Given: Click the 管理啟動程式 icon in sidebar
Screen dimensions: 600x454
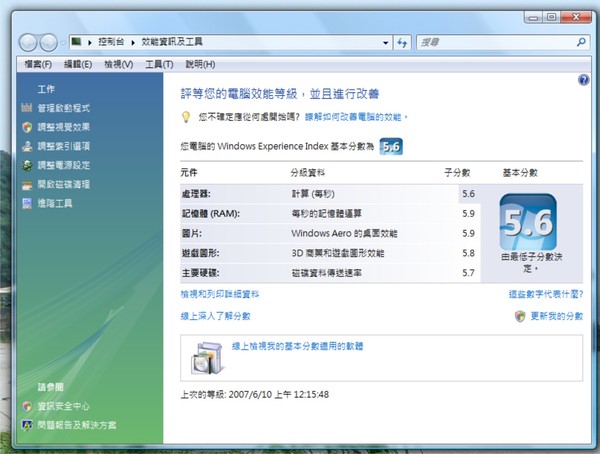Looking at the screenshot, I should pyautogui.click(x=27, y=108).
